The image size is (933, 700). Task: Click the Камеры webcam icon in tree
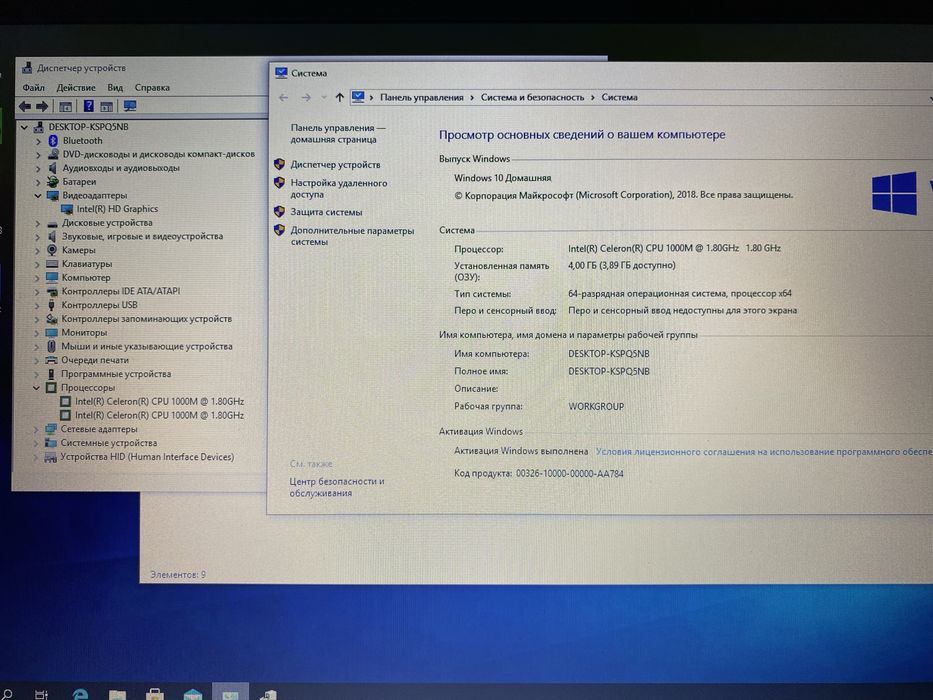52,250
